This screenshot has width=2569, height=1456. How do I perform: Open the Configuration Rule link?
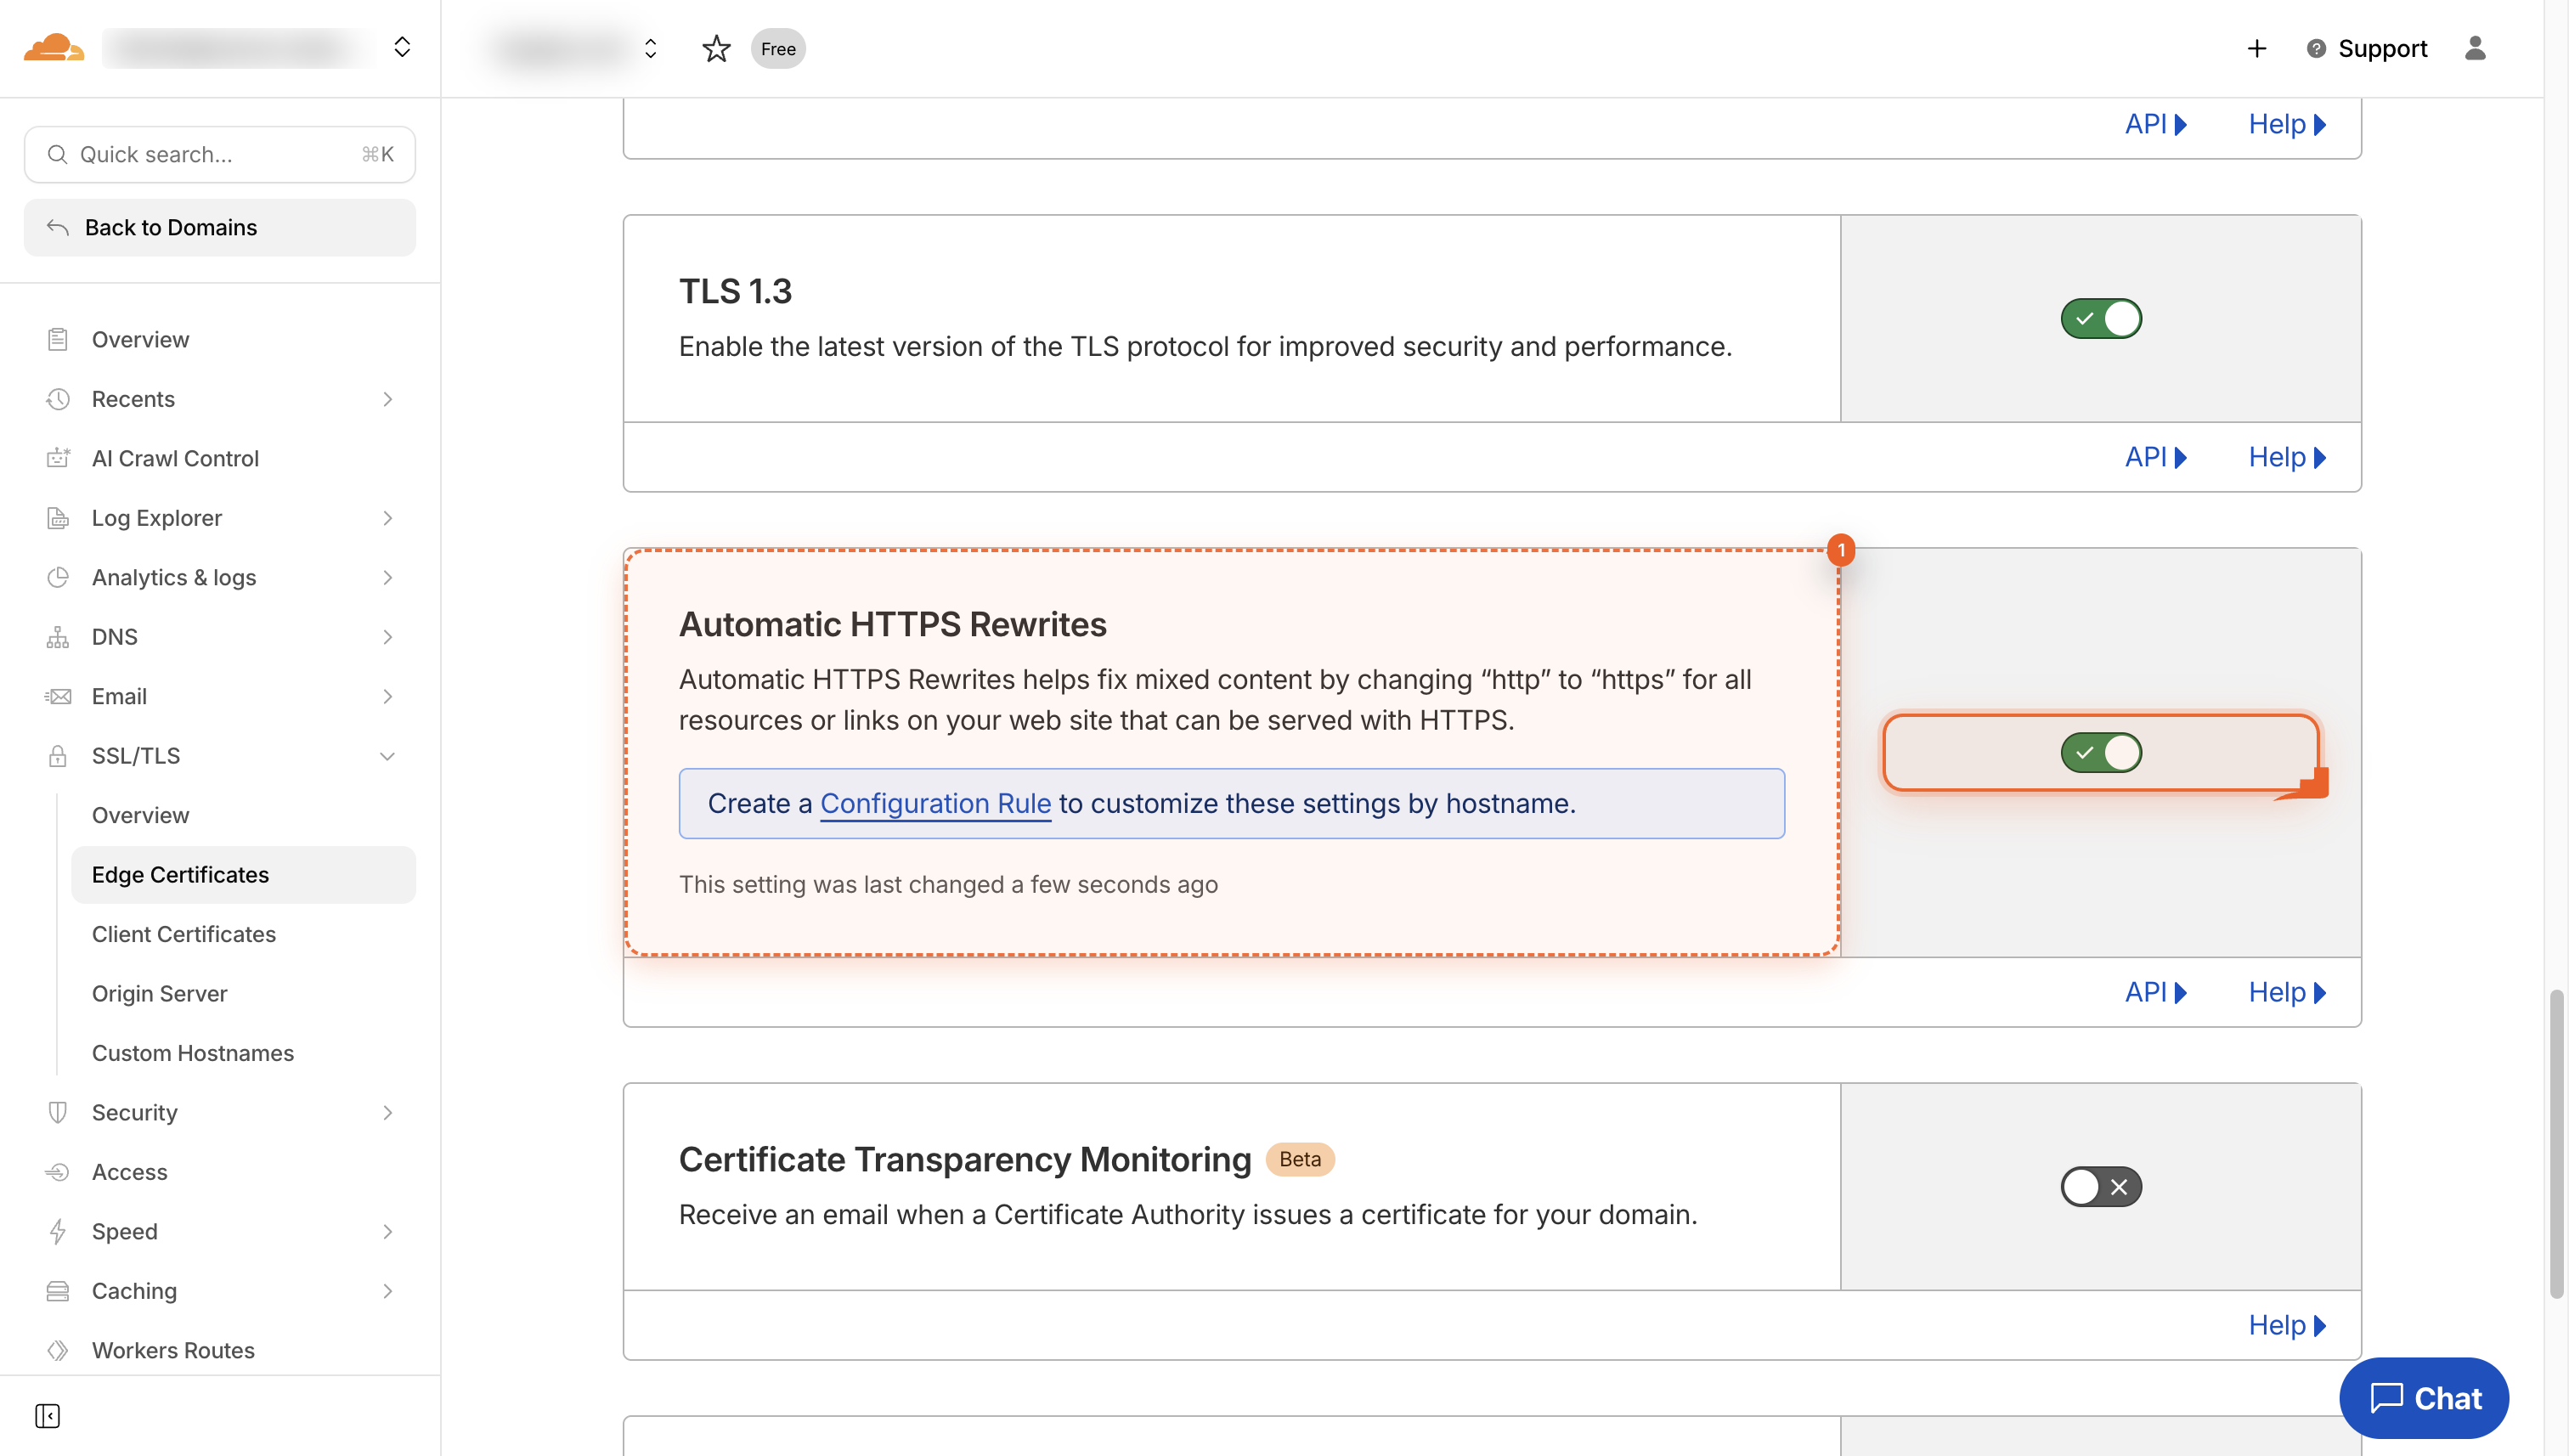pos(935,803)
